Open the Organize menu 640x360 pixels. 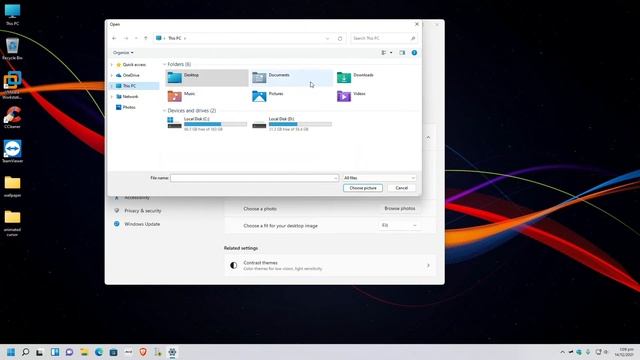[x=123, y=53]
